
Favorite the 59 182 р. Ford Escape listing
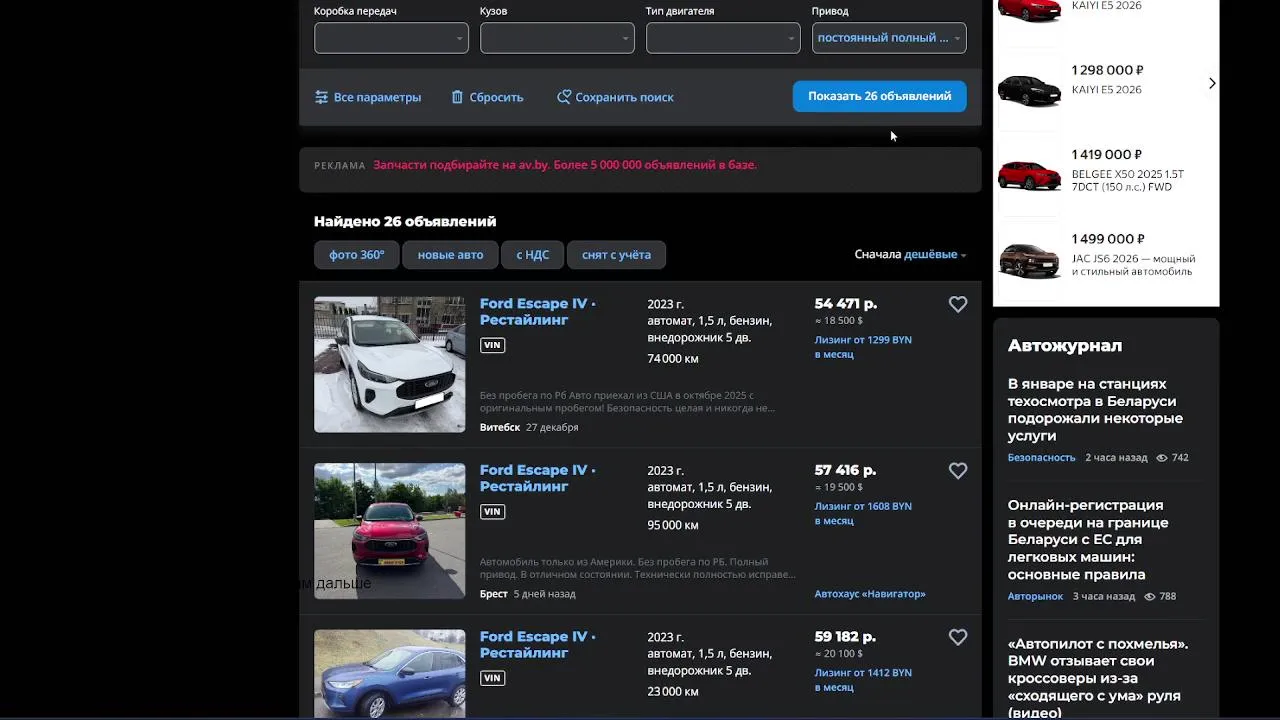click(x=958, y=637)
